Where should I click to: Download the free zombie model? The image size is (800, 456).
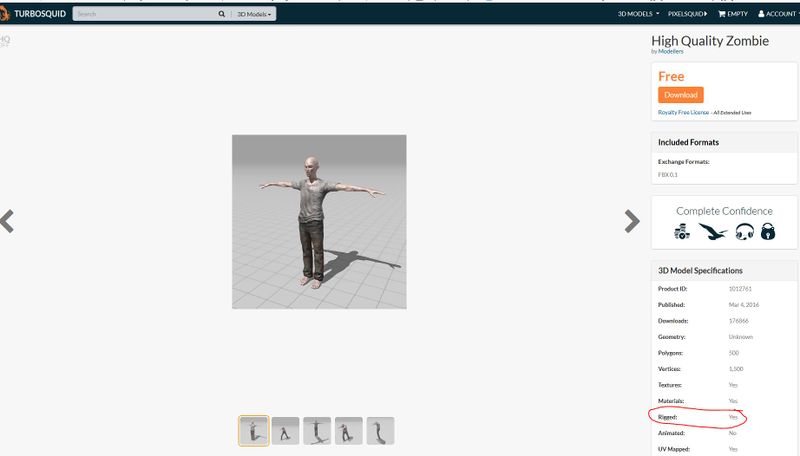pyautogui.click(x=681, y=95)
